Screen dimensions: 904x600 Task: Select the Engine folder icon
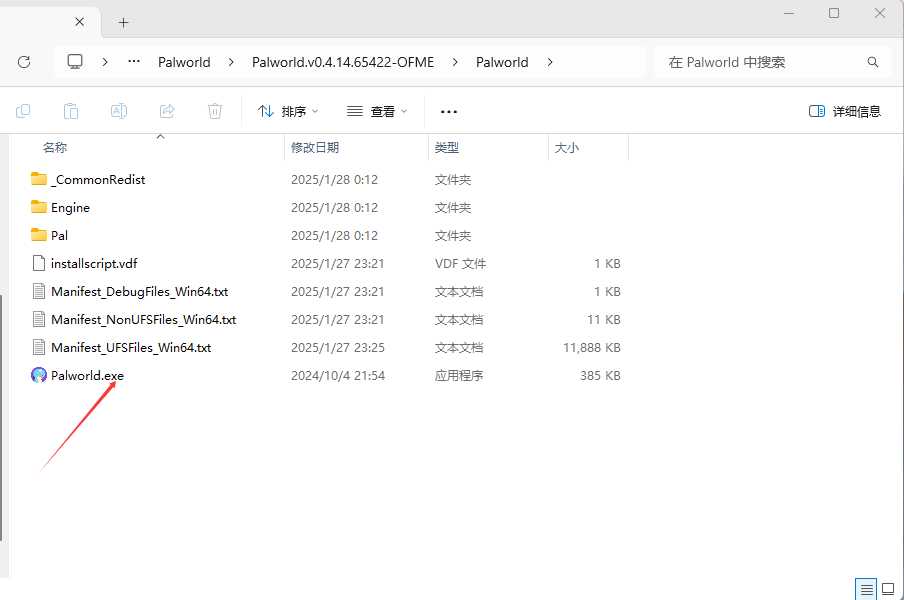coord(39,206)
